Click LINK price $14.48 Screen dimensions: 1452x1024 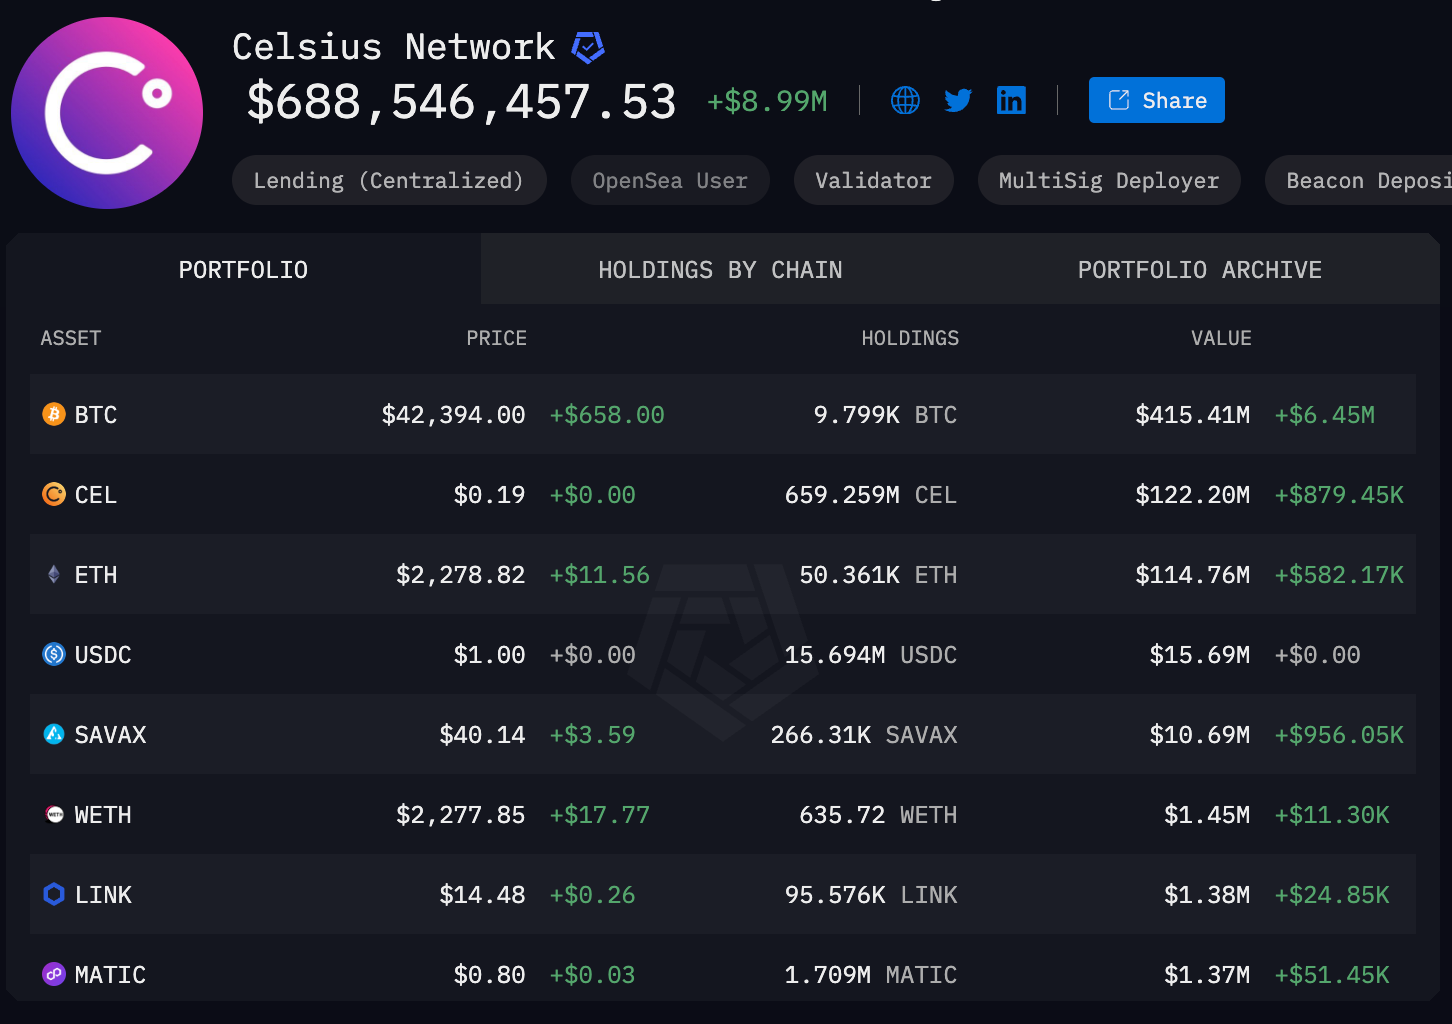point(482,894)
